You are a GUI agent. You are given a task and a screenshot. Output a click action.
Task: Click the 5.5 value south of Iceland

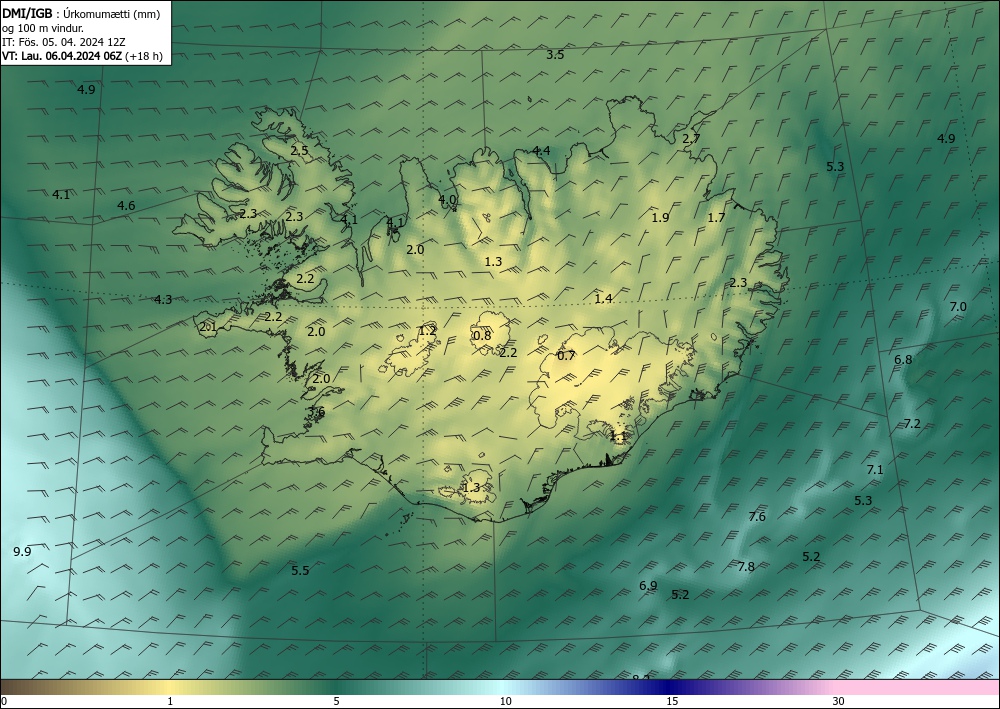point(300,571)
